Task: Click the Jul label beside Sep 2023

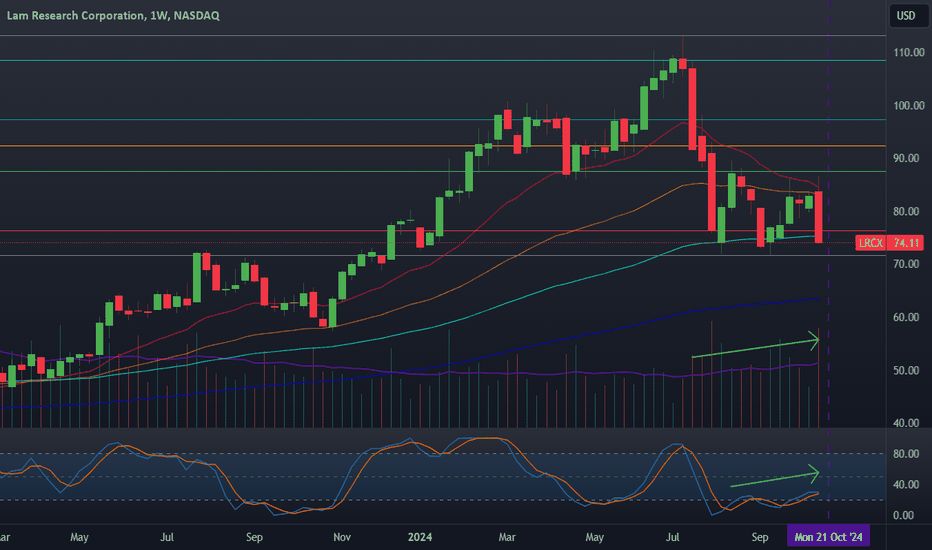Action: (167, 537)
